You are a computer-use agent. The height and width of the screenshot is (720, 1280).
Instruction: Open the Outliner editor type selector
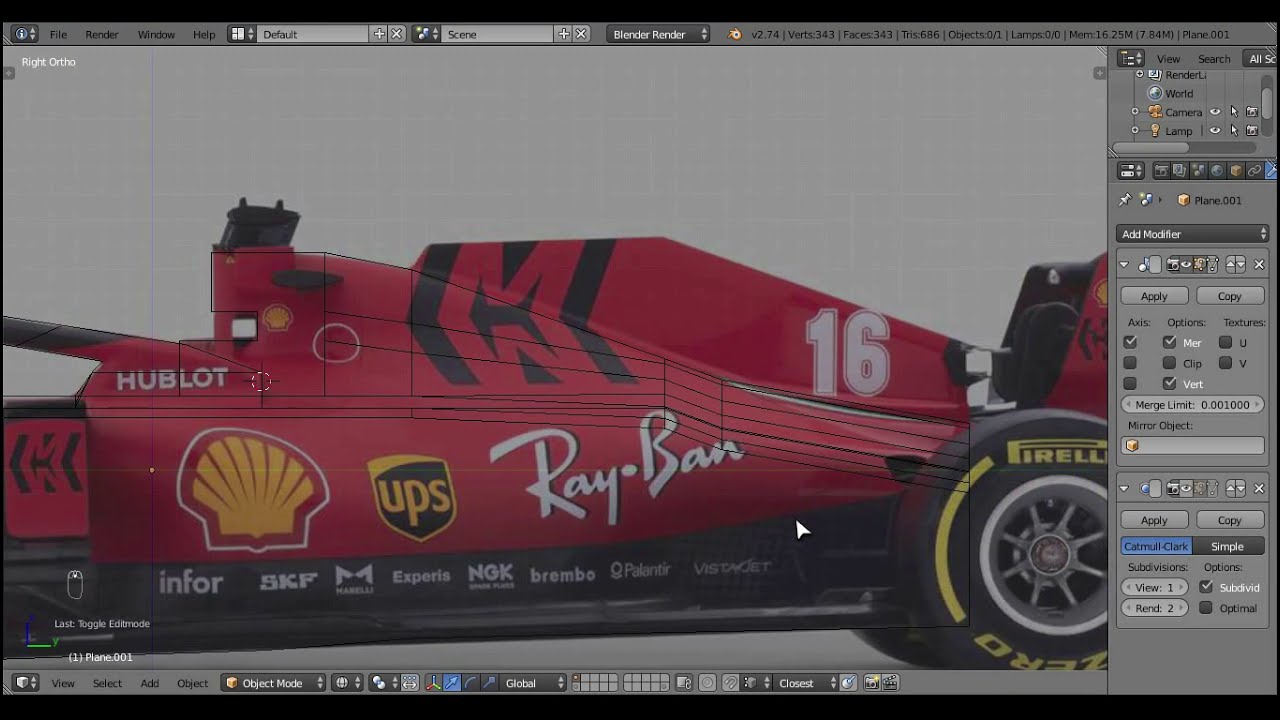pos(1131,59)
